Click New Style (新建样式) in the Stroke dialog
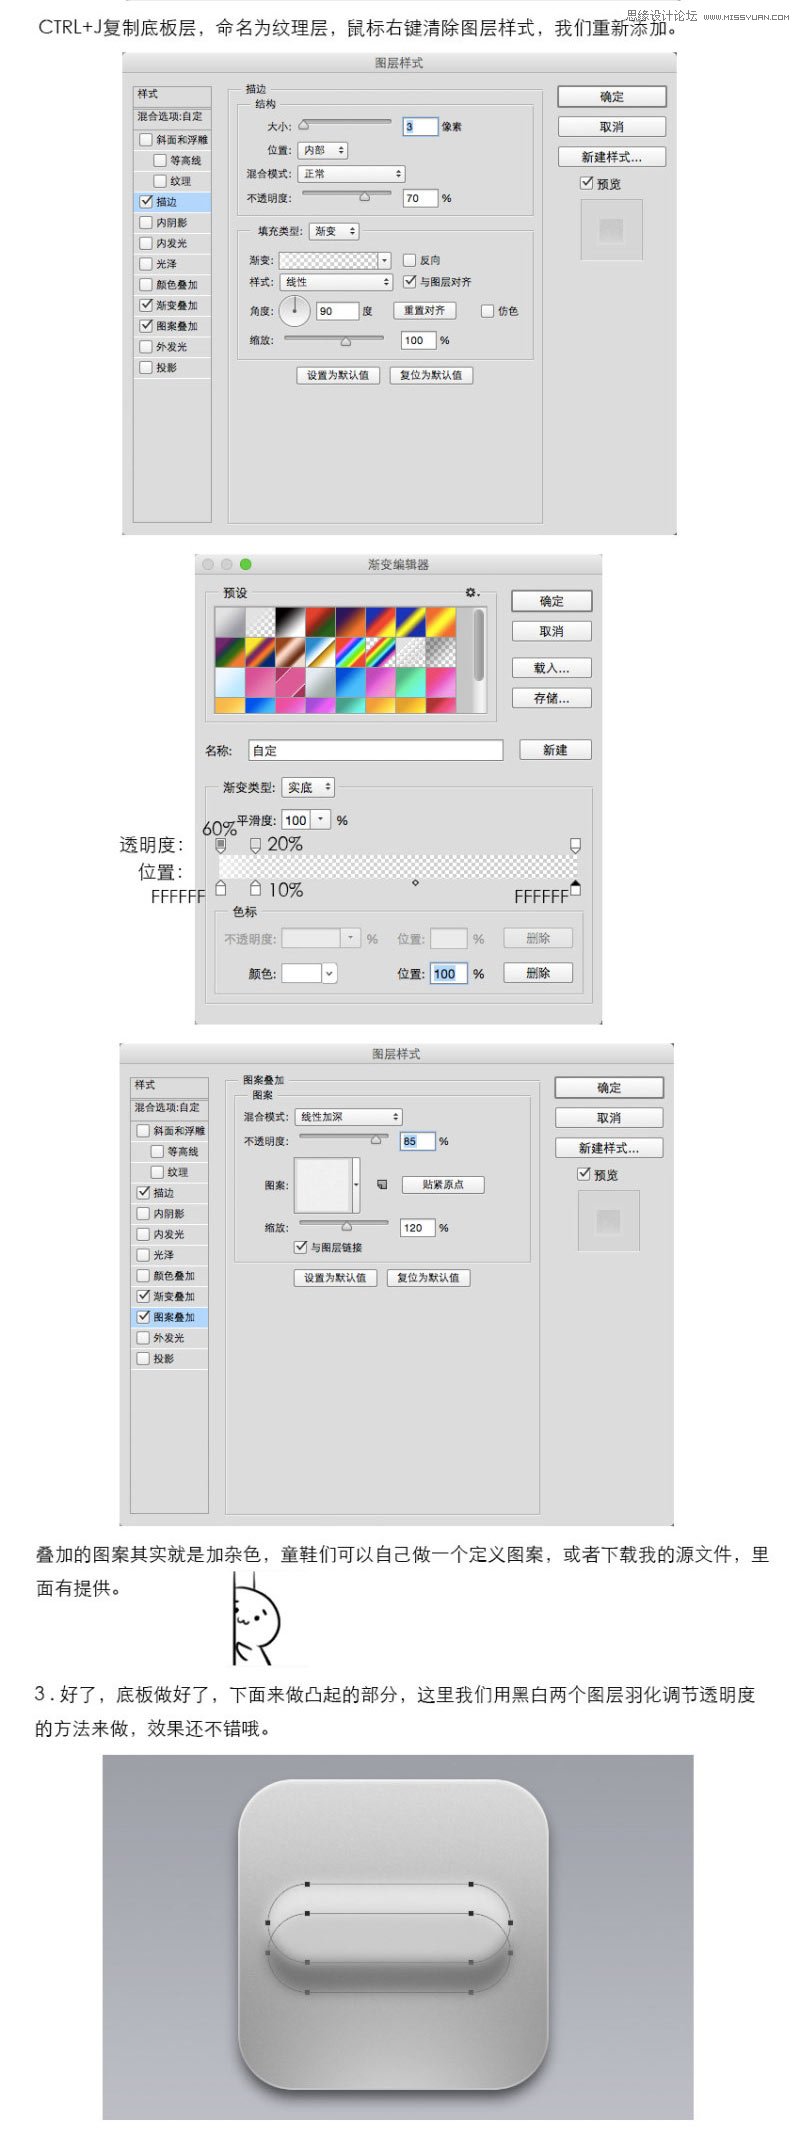The height and width of the screenshot is (2142, 800). (x=612, y=157)
